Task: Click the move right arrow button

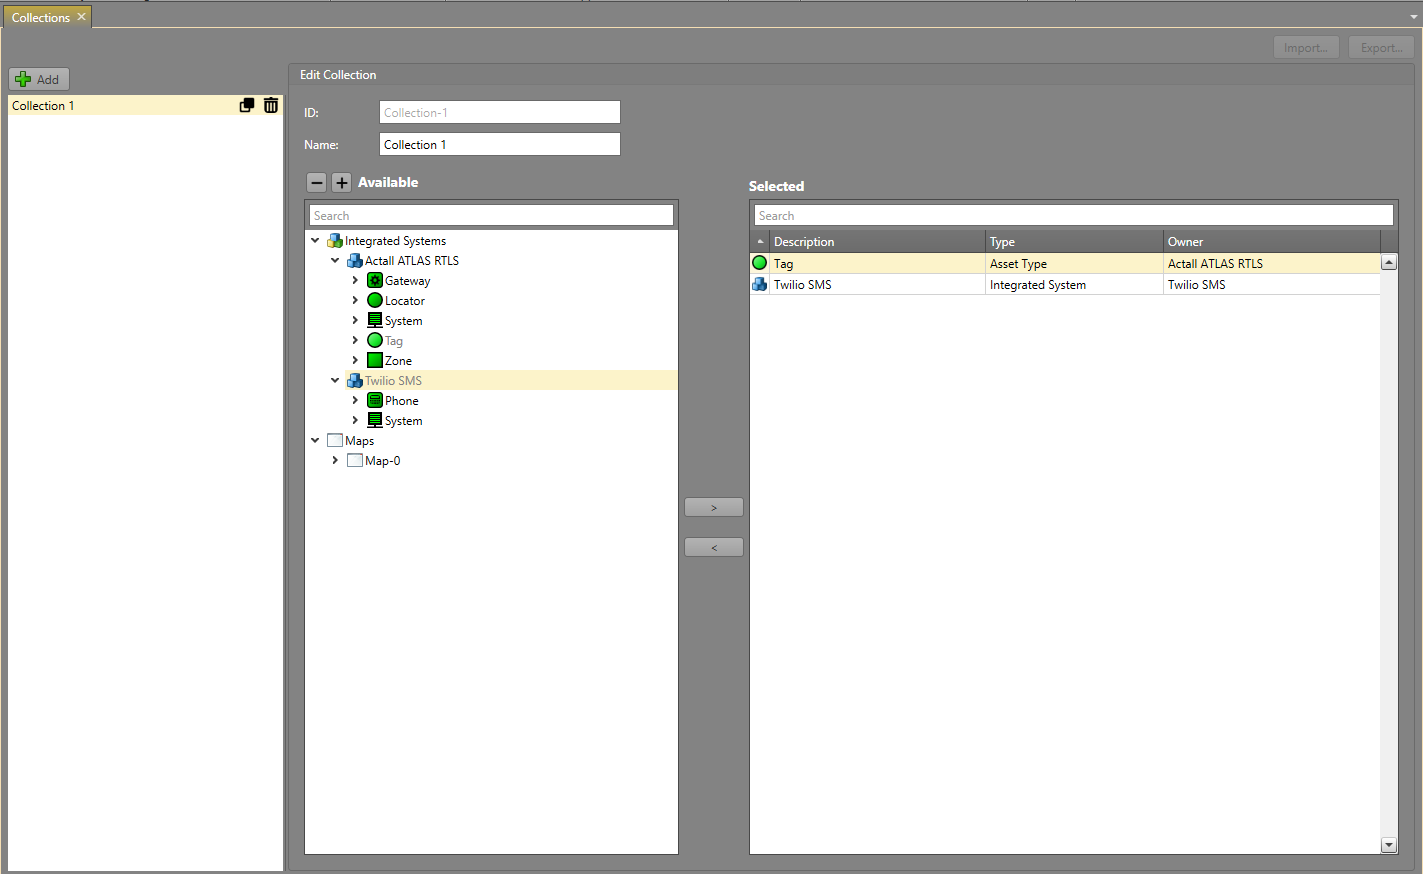Action: (x=713, y=508)
